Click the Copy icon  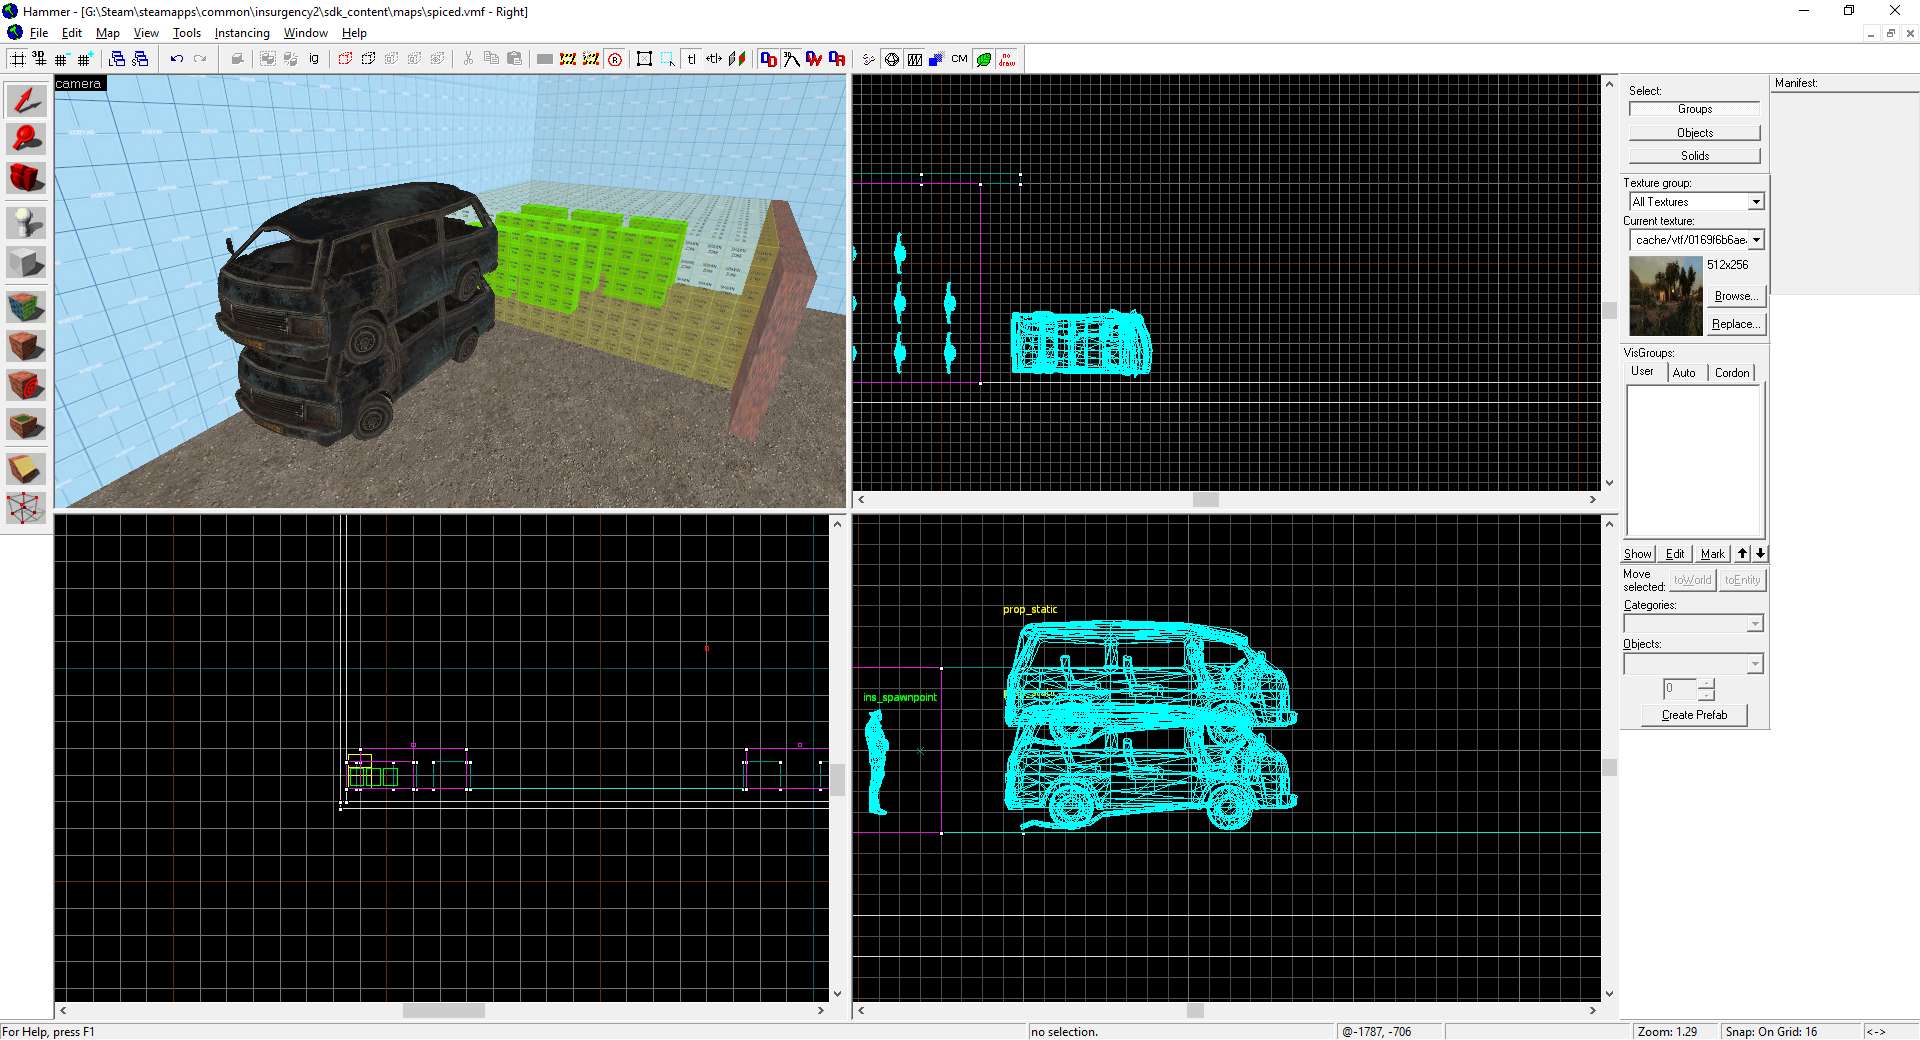491,59
